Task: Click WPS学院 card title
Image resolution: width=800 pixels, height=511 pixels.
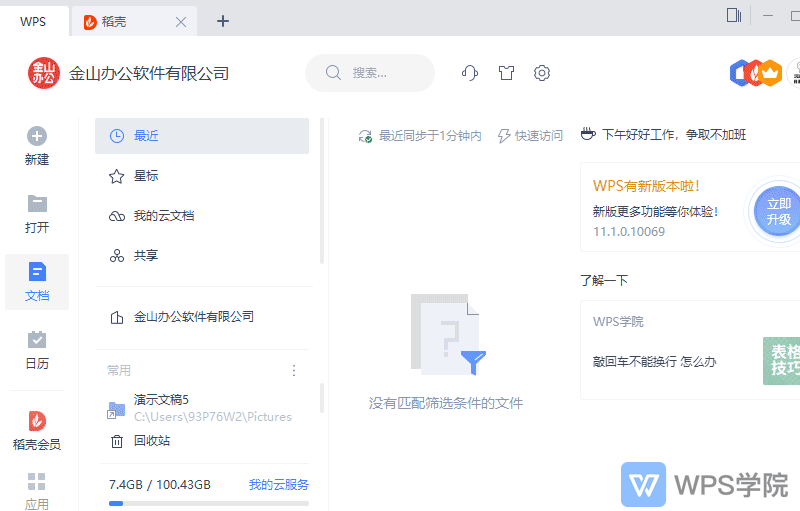Action: [x=618, y=322]
